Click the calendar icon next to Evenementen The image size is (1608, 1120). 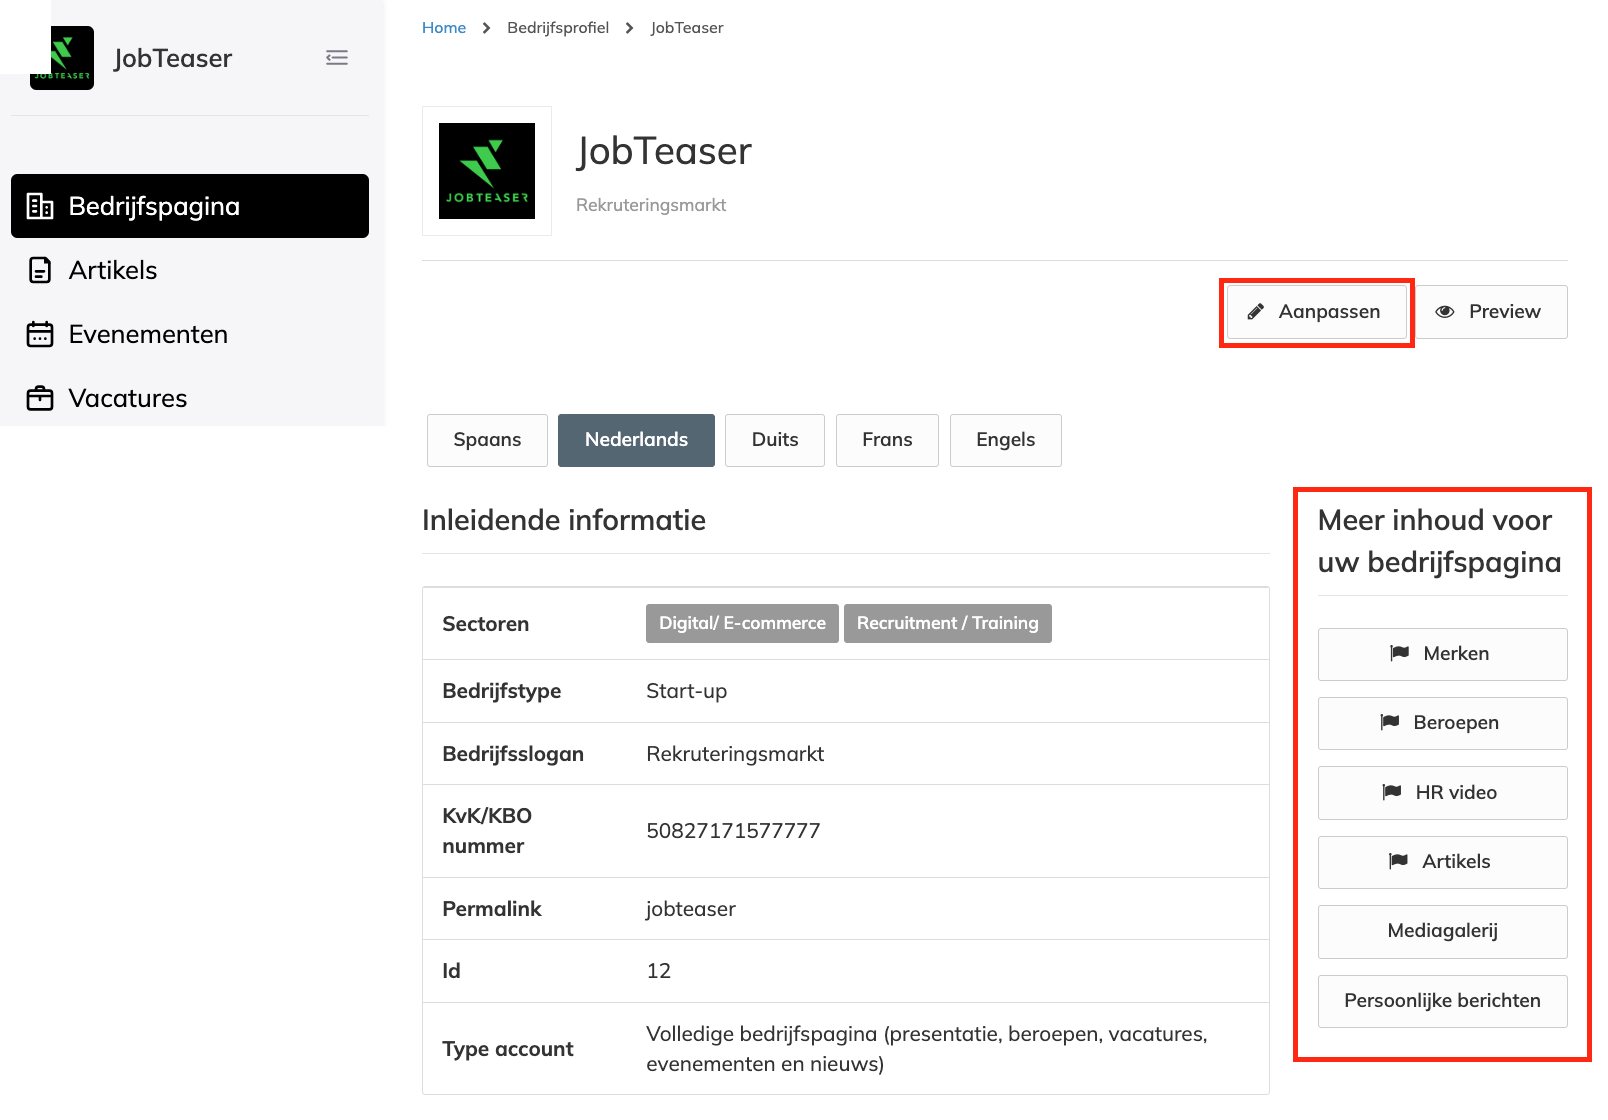(40, 334)
